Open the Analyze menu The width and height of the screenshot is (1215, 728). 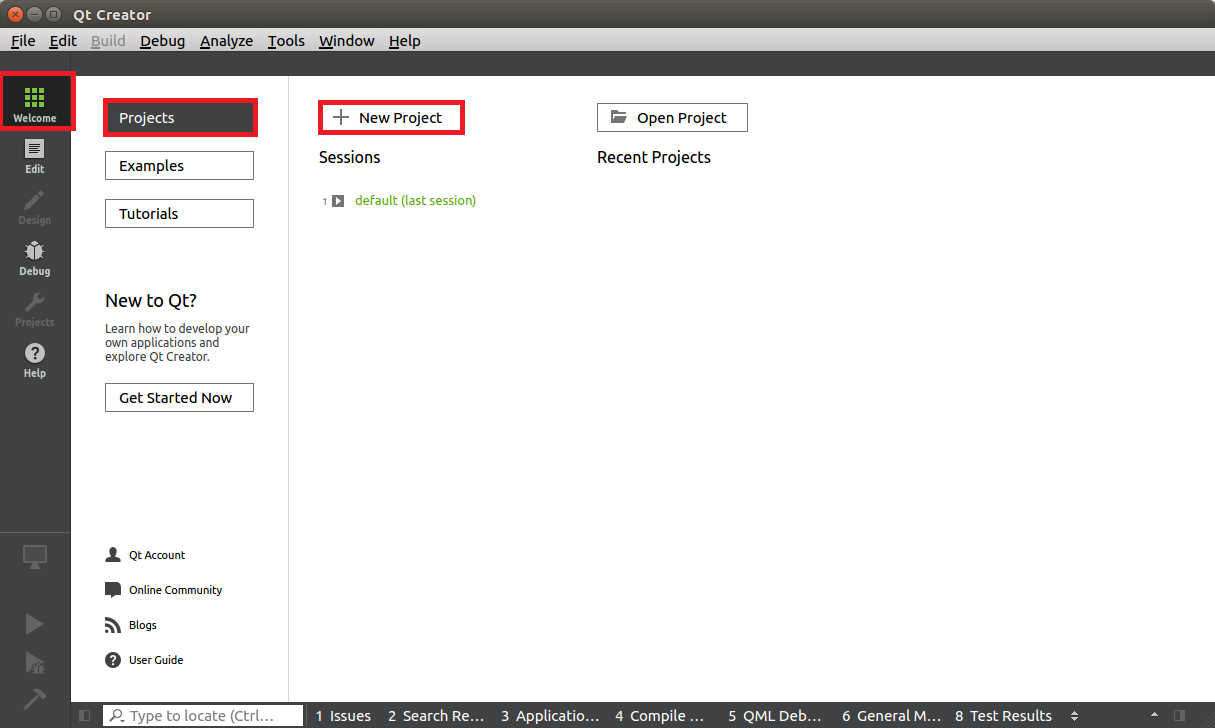tap(226, 41)
